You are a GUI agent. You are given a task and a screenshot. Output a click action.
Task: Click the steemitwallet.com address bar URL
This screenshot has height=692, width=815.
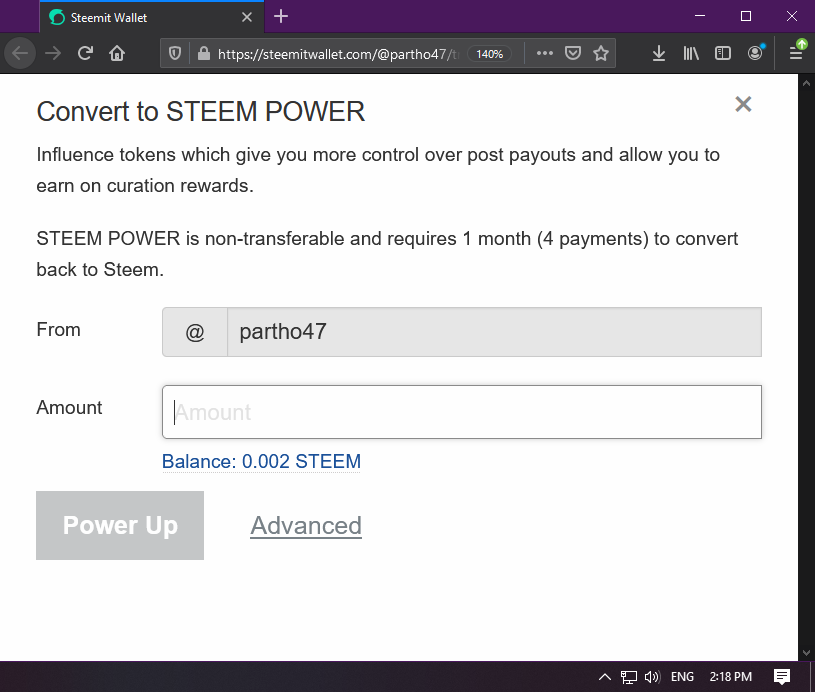pyautogui.click(x=338, y=54)
